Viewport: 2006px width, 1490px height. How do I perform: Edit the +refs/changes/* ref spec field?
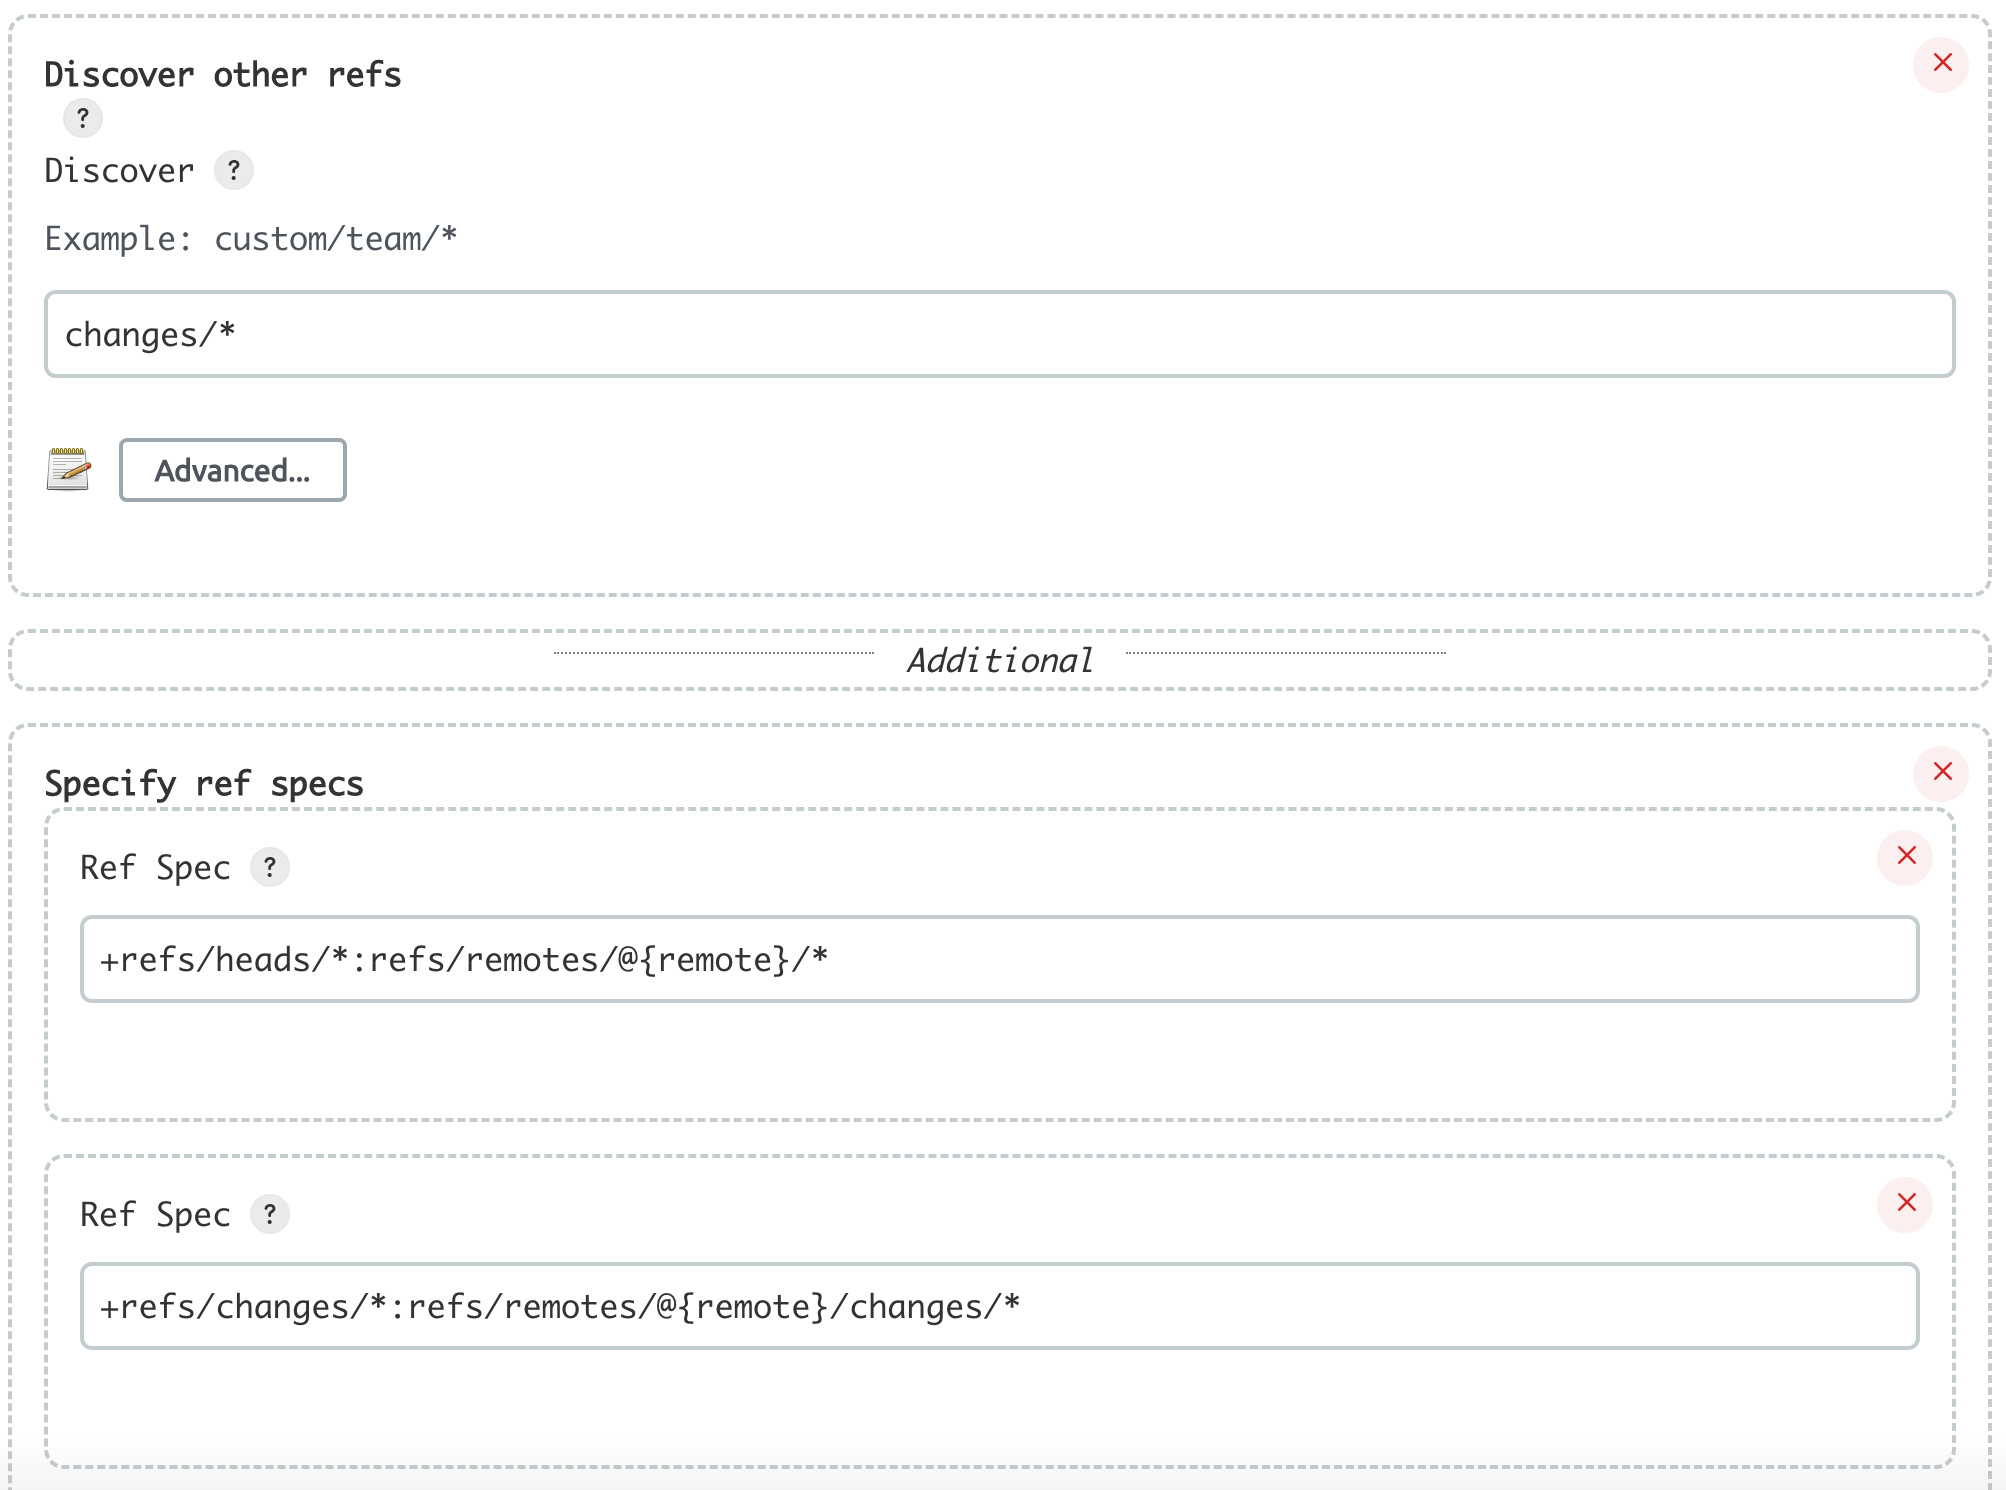[999, 1306]
